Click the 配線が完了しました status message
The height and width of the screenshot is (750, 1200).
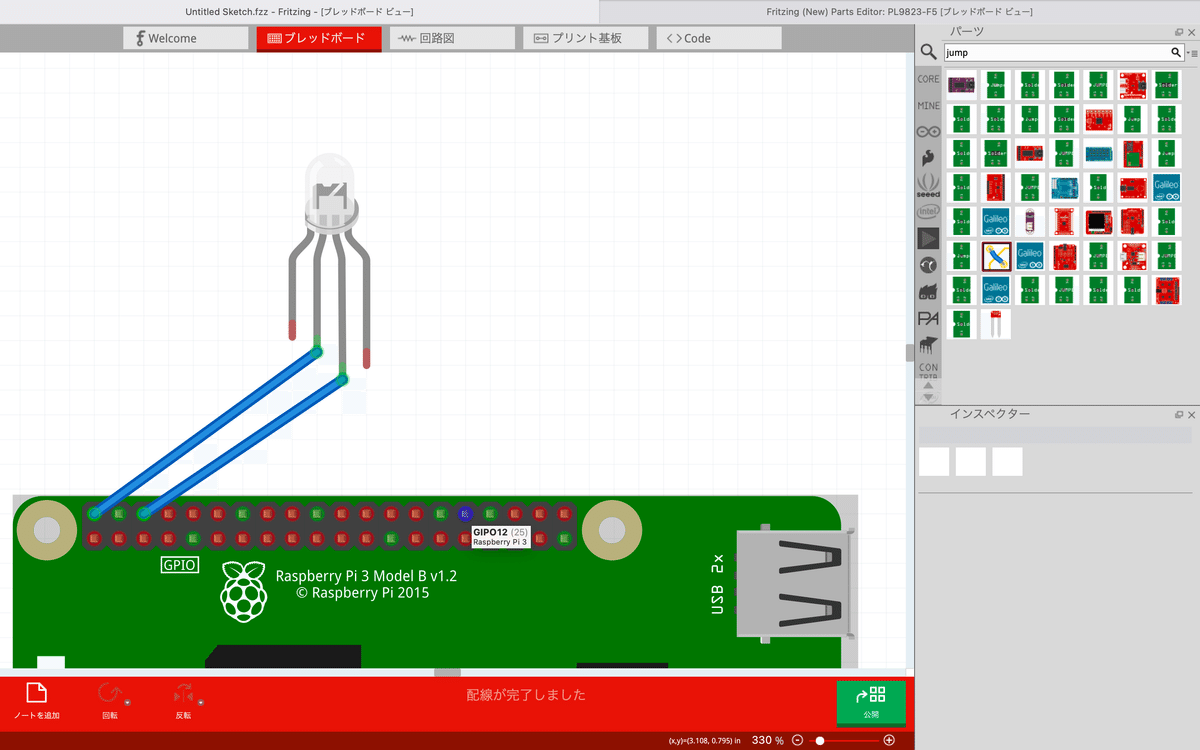[x=526, y=695]
